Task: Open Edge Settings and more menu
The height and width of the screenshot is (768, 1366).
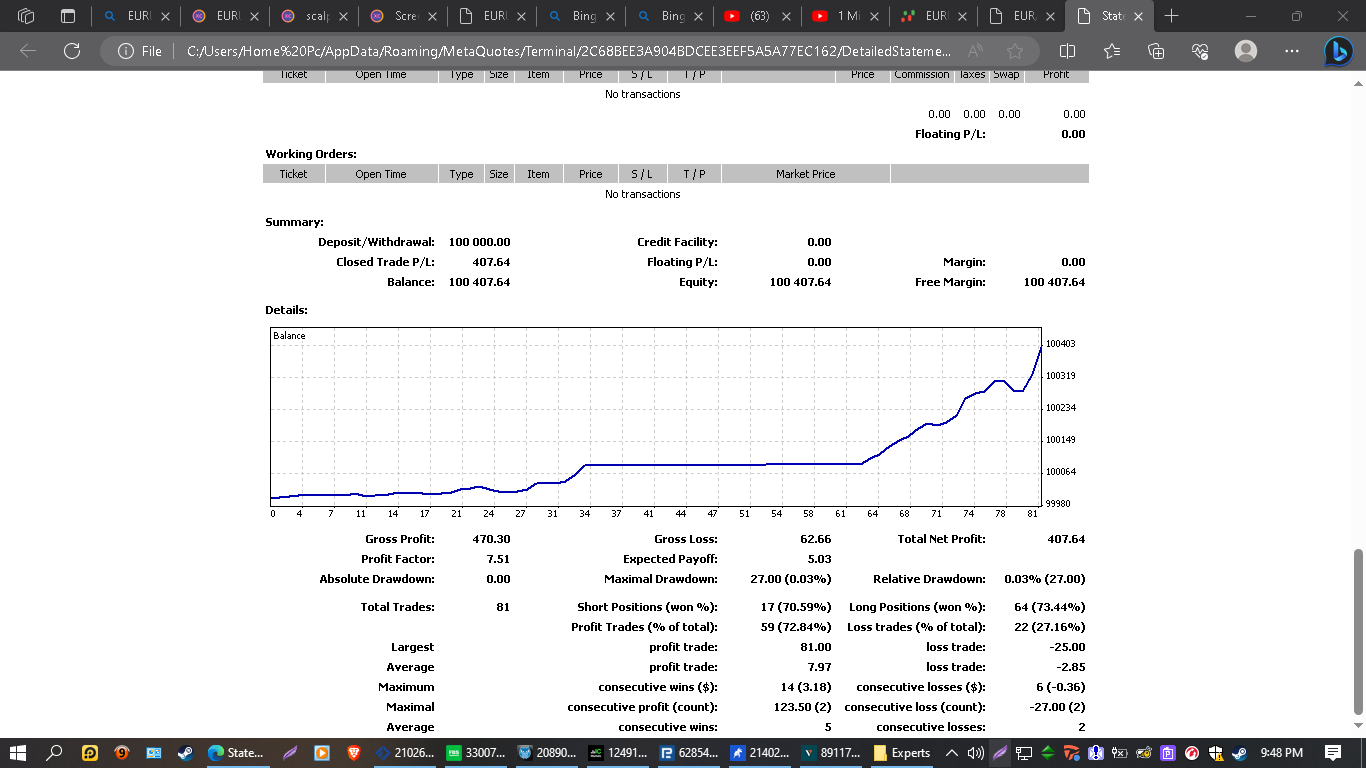Action: [1291, 51]
